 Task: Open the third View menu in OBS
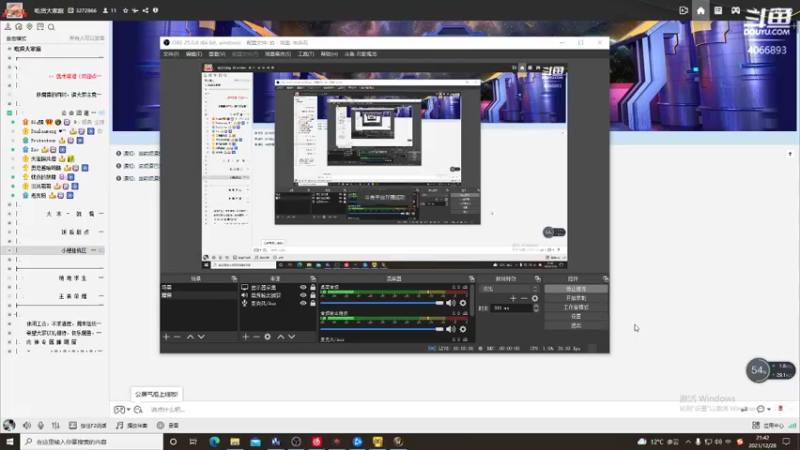coord(217,54)
